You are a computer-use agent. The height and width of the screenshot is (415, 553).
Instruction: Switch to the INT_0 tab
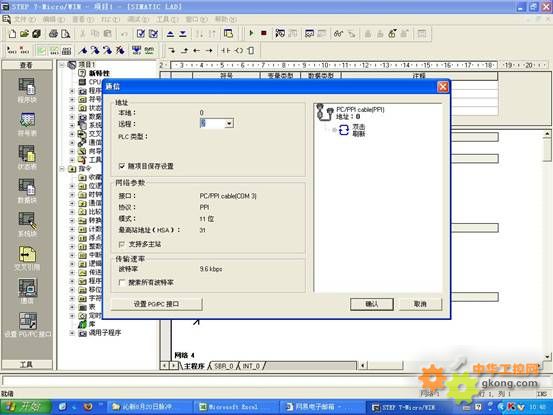[251, 366]
